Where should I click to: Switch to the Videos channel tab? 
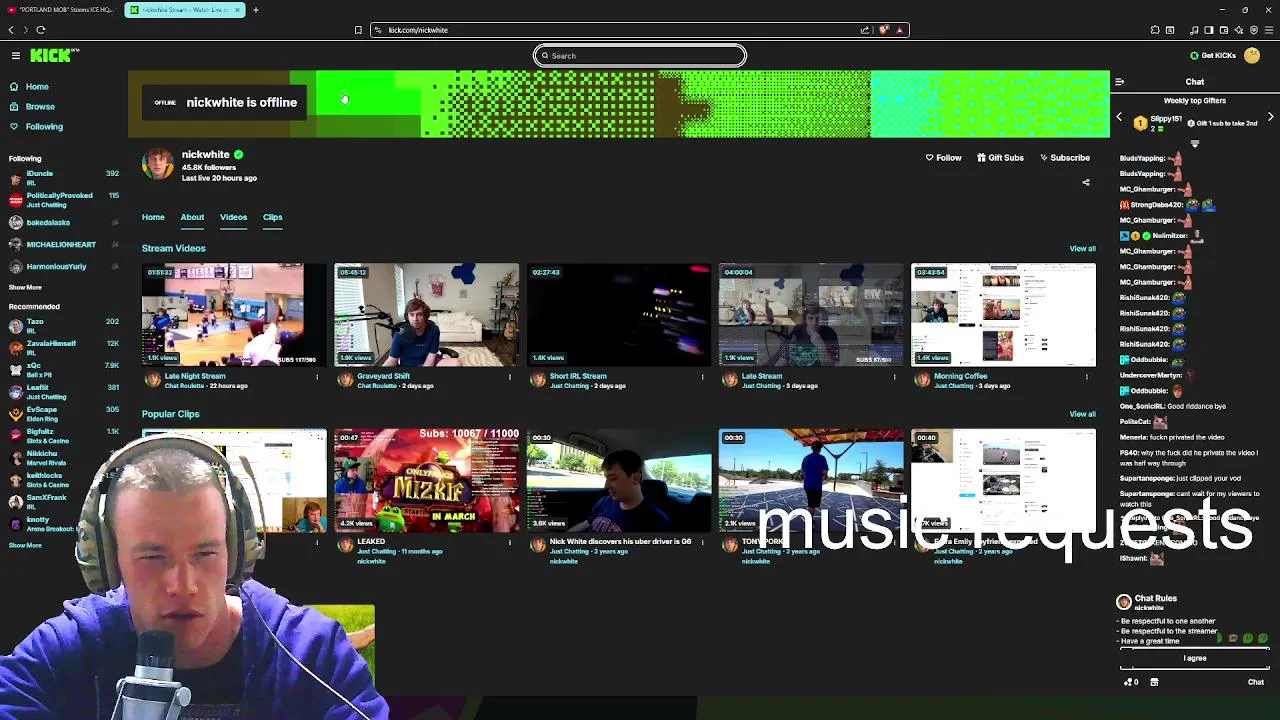pyautogui.click(x=233, y=217)
